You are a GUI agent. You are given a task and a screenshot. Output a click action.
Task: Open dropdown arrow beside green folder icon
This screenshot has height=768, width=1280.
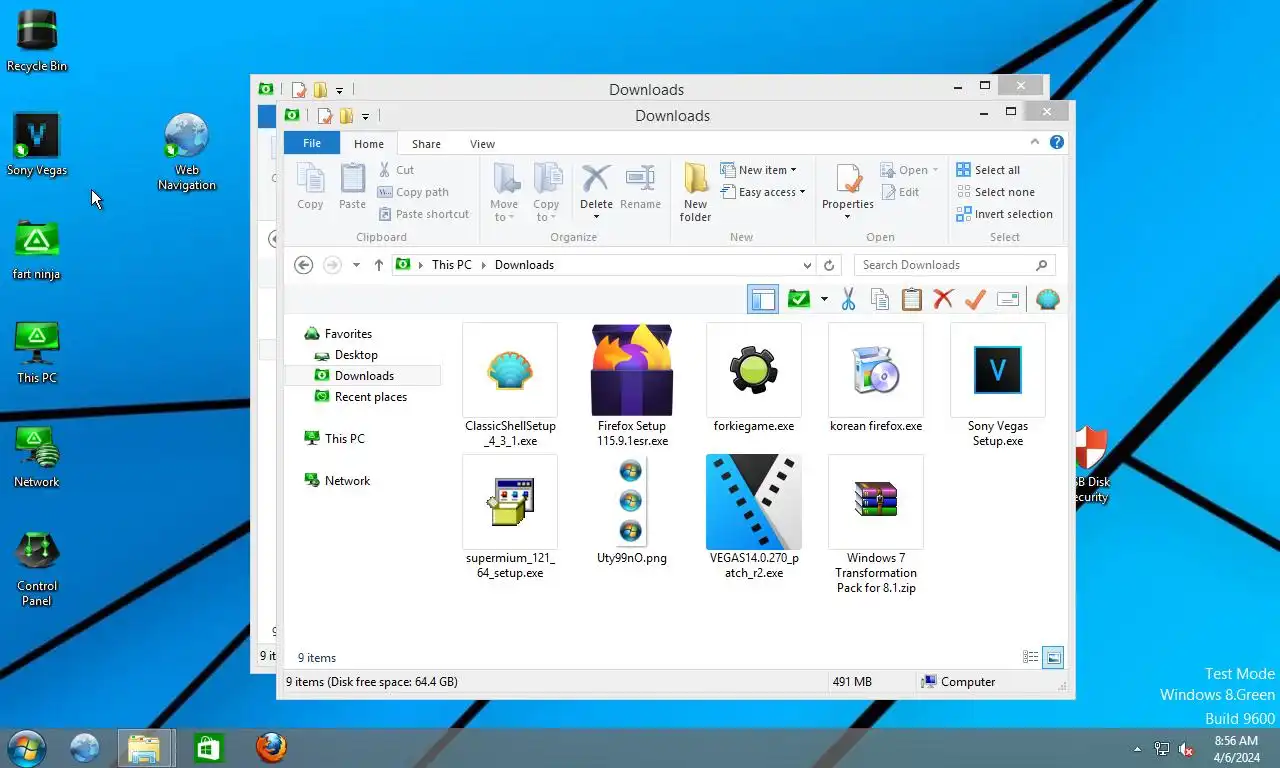[x=824, y=299]
